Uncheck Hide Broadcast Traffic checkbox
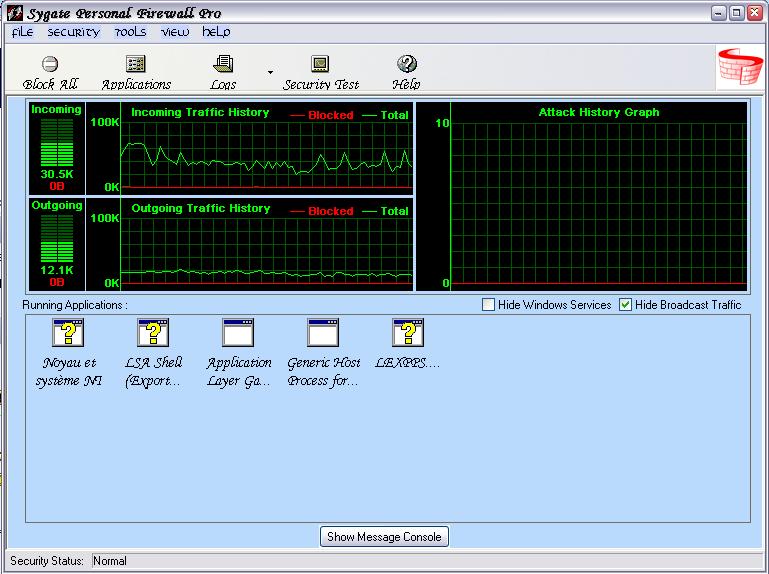The image size is (769, 574). 625,305
